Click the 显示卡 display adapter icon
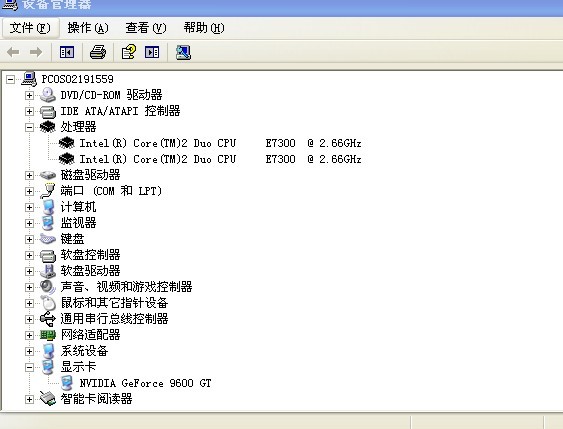This screenshot has width=563, height=429. pos(48,367)
